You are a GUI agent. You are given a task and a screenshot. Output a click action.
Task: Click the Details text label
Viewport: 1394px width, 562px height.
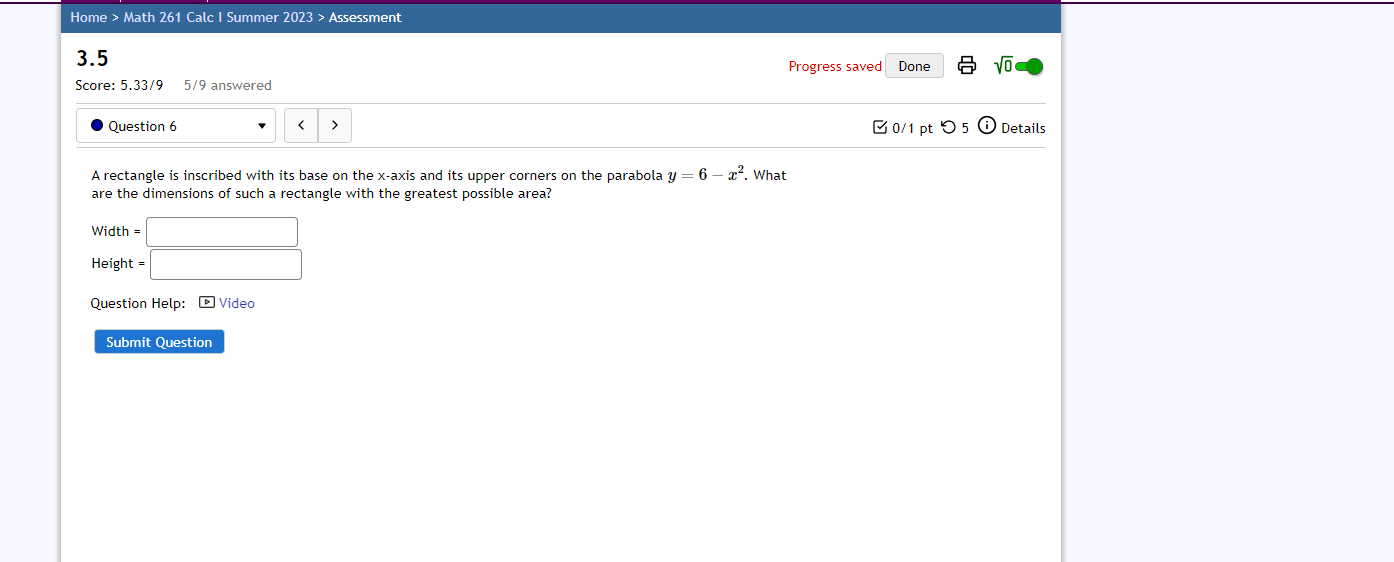[x=1023, y=128]
